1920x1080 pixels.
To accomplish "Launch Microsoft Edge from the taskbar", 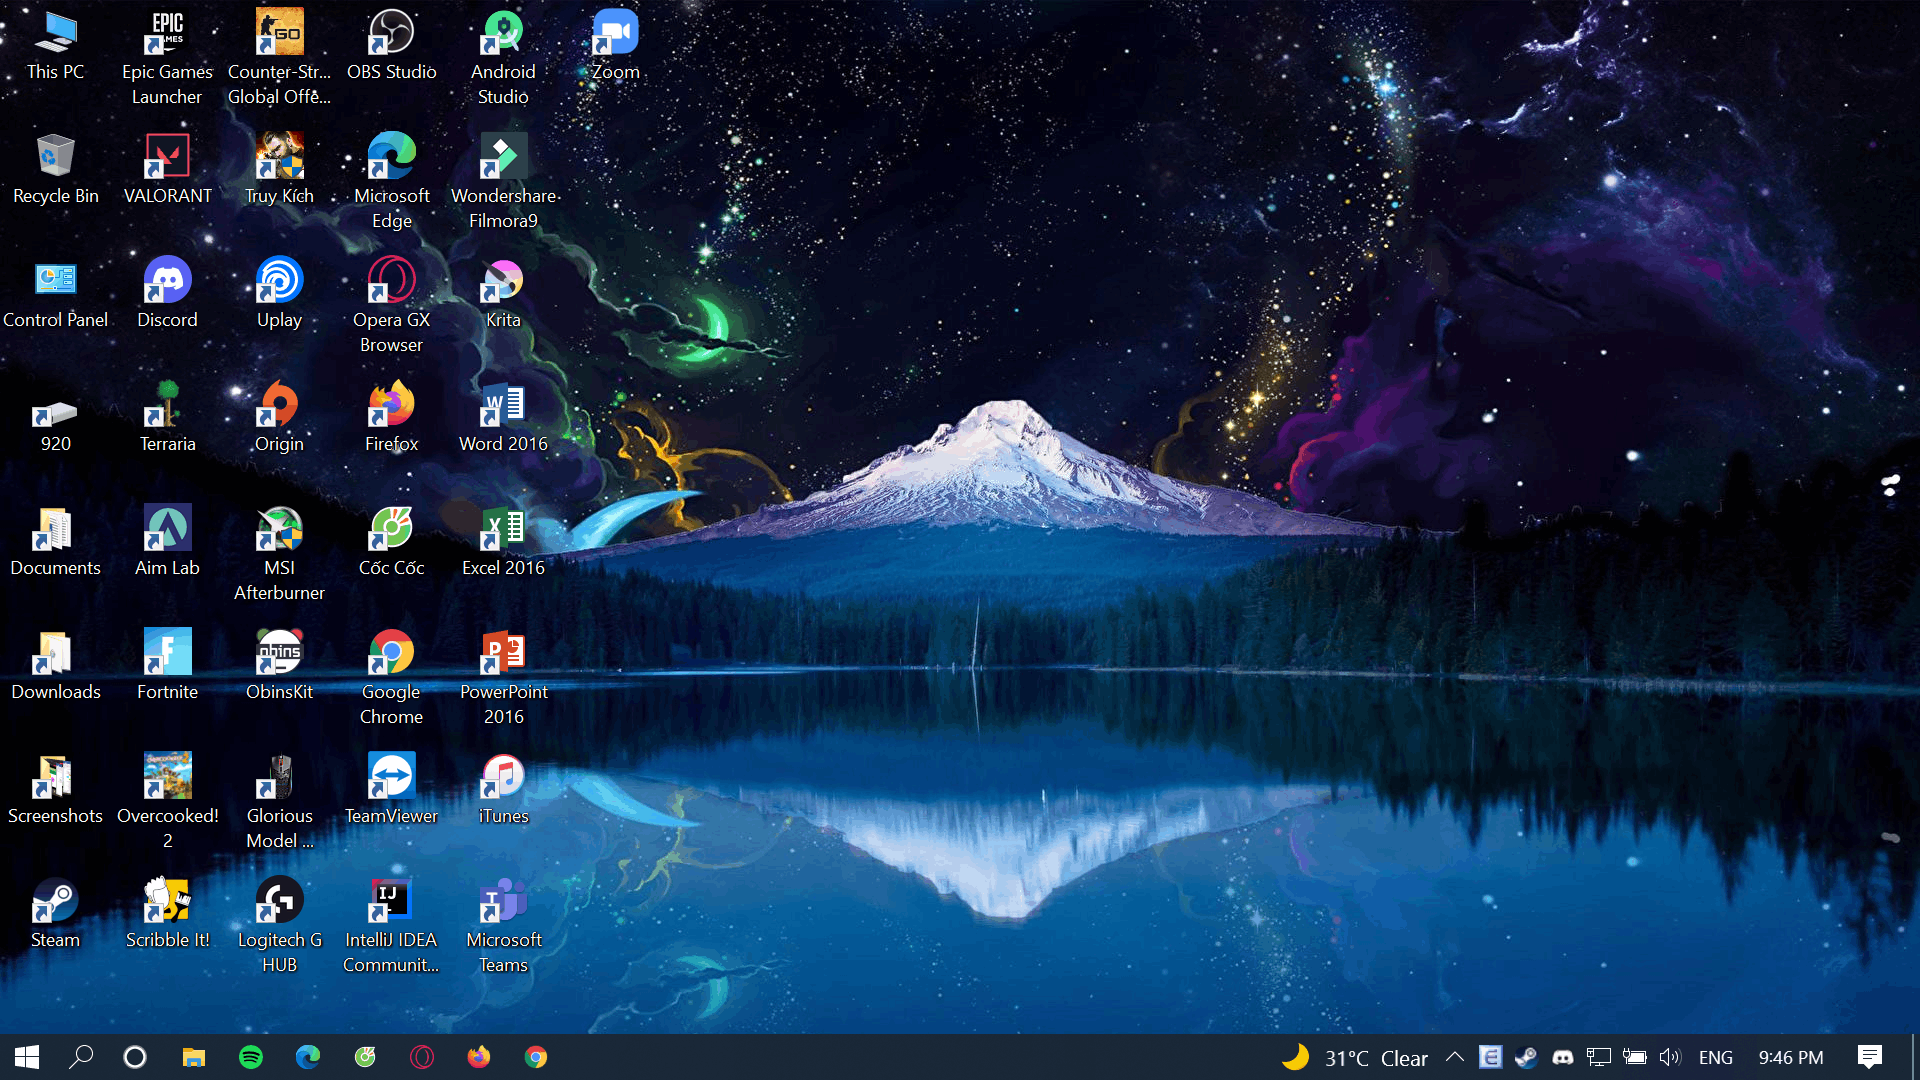I will 308,1057.
